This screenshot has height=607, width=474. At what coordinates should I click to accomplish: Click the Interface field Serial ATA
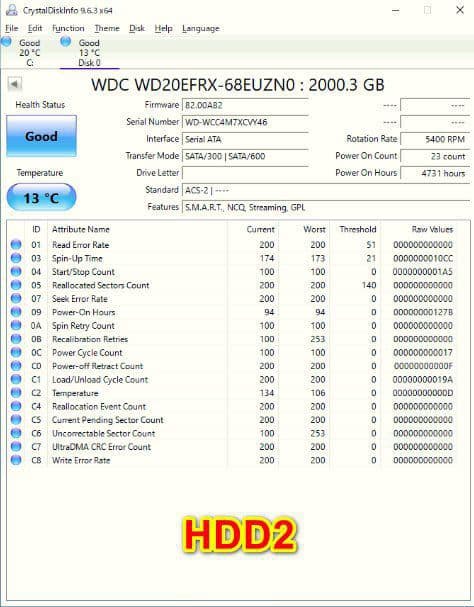coord(245,139)
